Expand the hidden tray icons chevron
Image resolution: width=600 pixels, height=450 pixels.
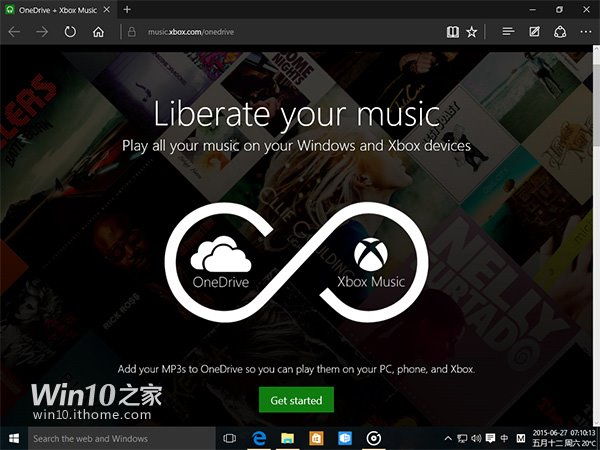coord(448,439)
